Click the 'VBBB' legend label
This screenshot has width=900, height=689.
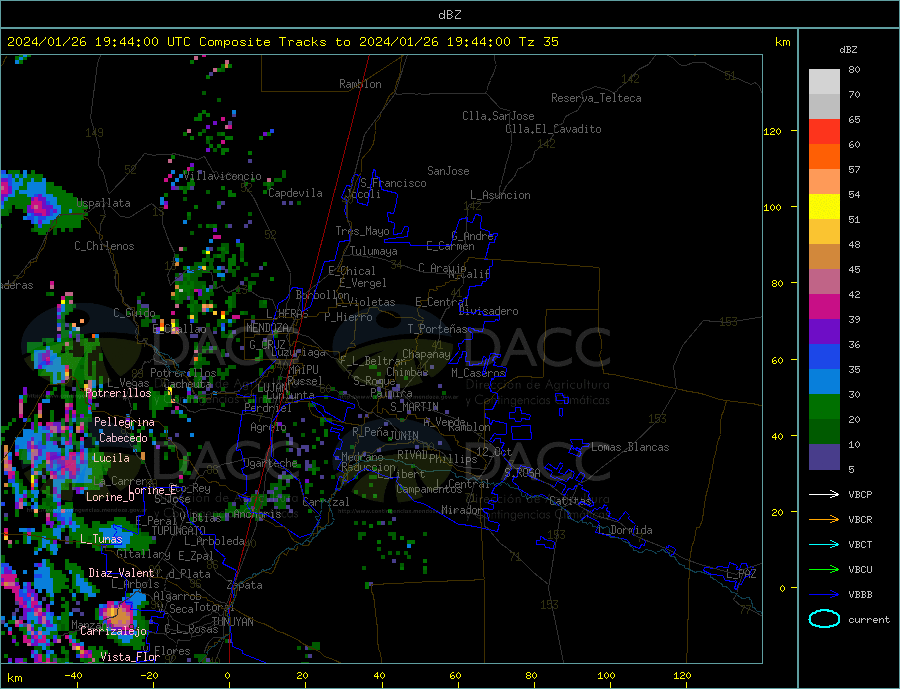pyautogui.click(x=860, y=594)
